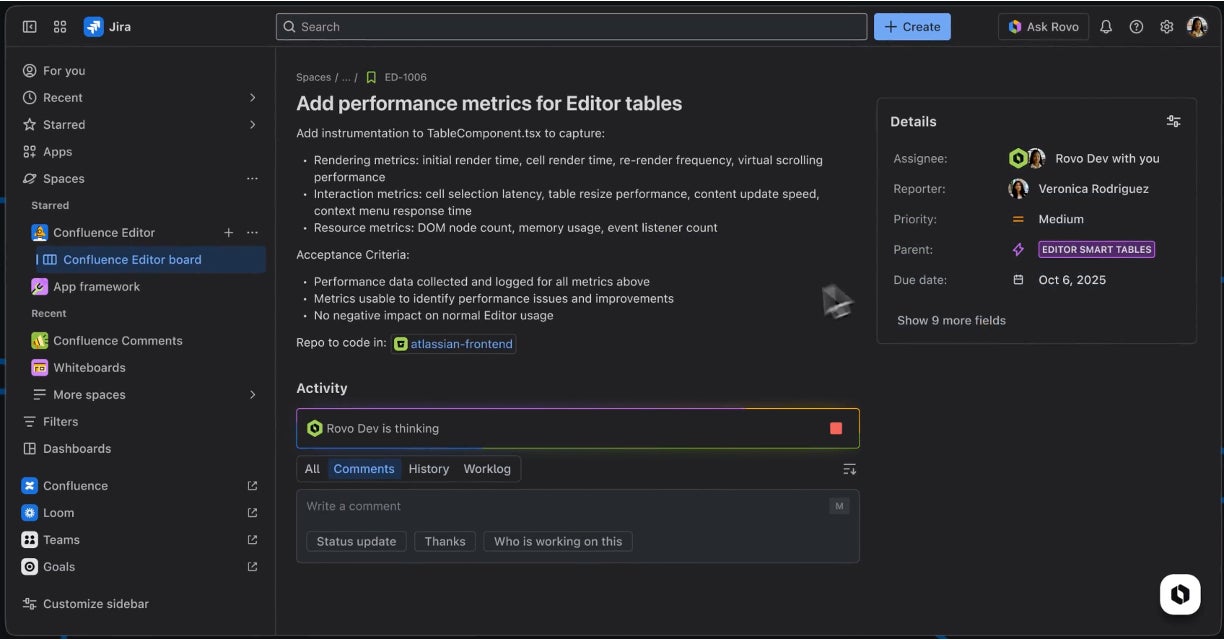Expand More spaces in the sidebar
This screenshot has width=1224, height=640.
[252, 395]
